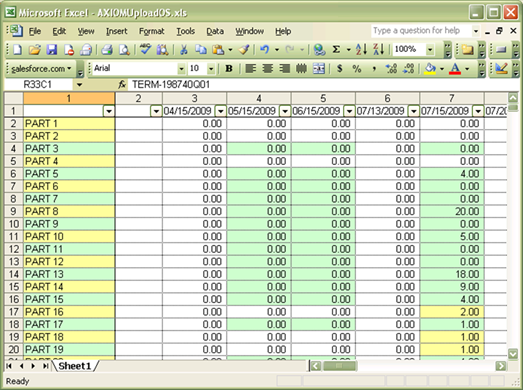The height and width of the screenshot is (390, 523).
Task: Paste from clipboard
Action: pyautogui.click(x=218, y=50)
